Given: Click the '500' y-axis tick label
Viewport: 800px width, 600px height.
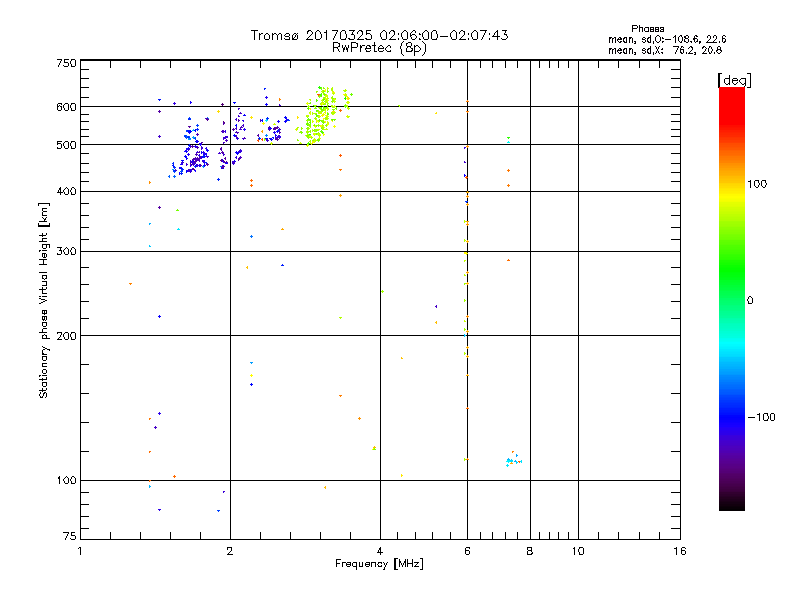Looking at the screenshot, I should coord(66,145).
